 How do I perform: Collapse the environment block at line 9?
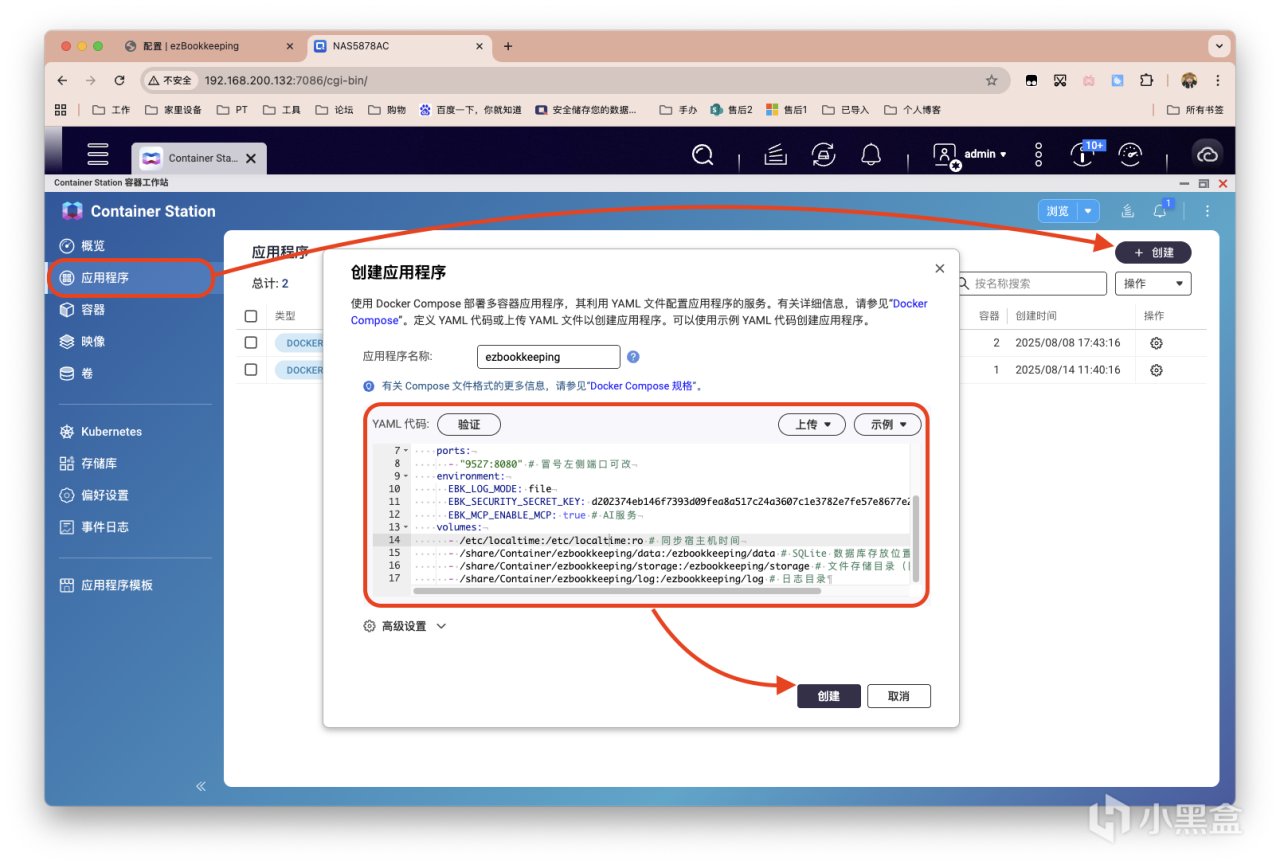pos(406,477)
